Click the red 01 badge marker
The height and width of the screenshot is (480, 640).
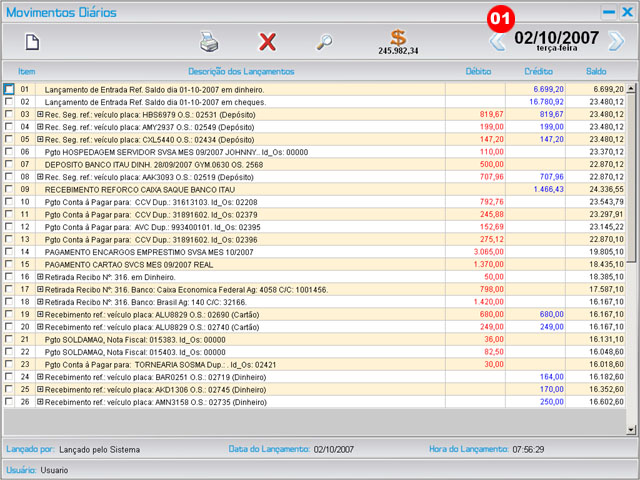pyautogui.click(x=499, y=19)
